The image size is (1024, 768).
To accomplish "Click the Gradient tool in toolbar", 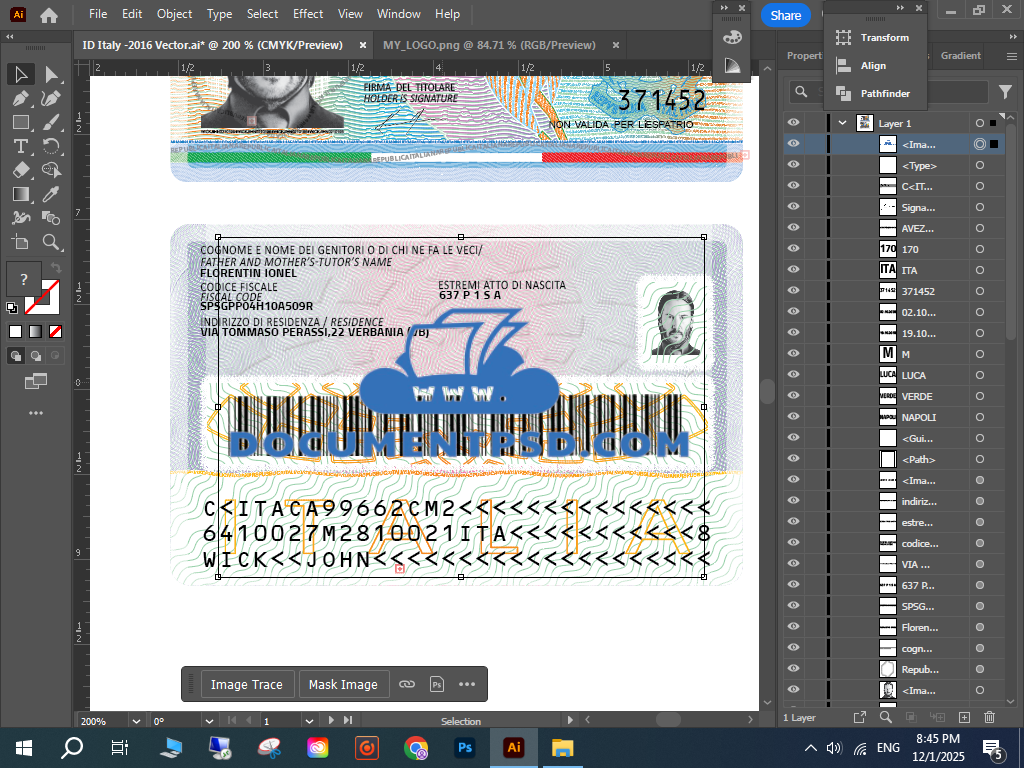I will pos(20,194).
